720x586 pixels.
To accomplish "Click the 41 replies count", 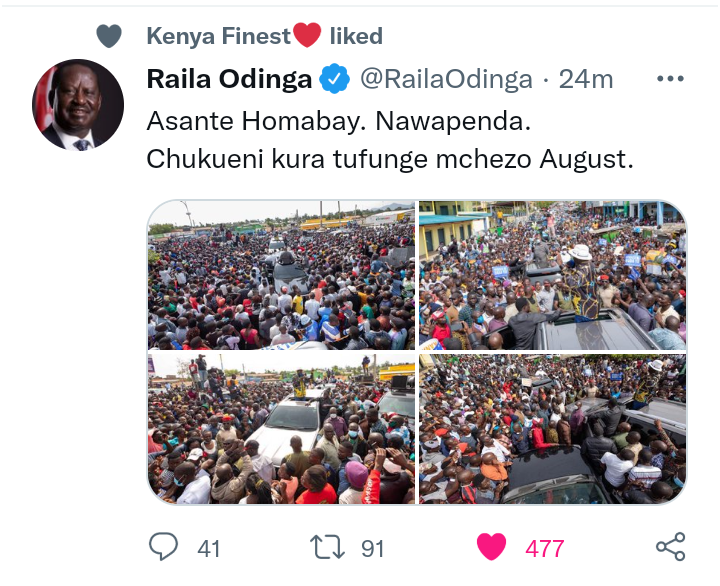I will pos(208,549).
